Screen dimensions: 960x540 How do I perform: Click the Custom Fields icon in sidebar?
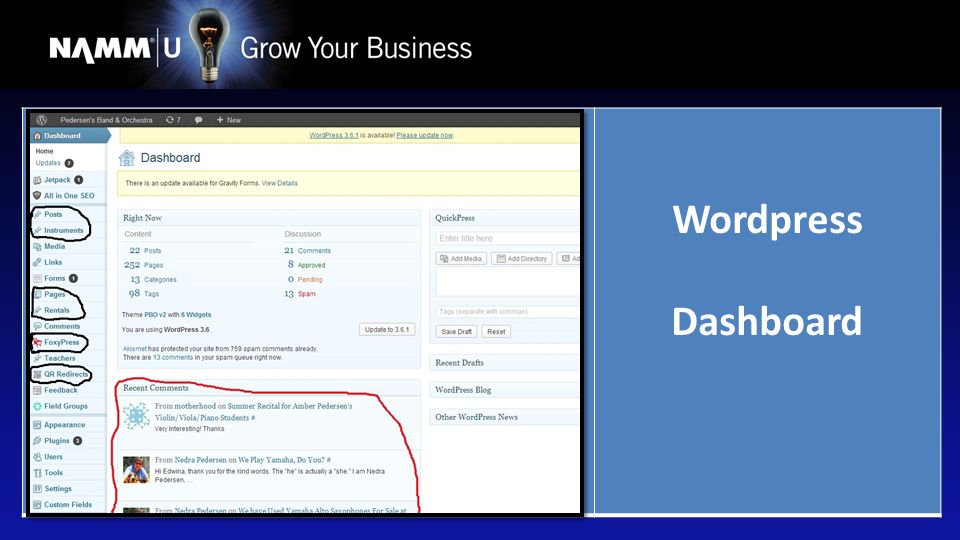(x=37, y=504)
